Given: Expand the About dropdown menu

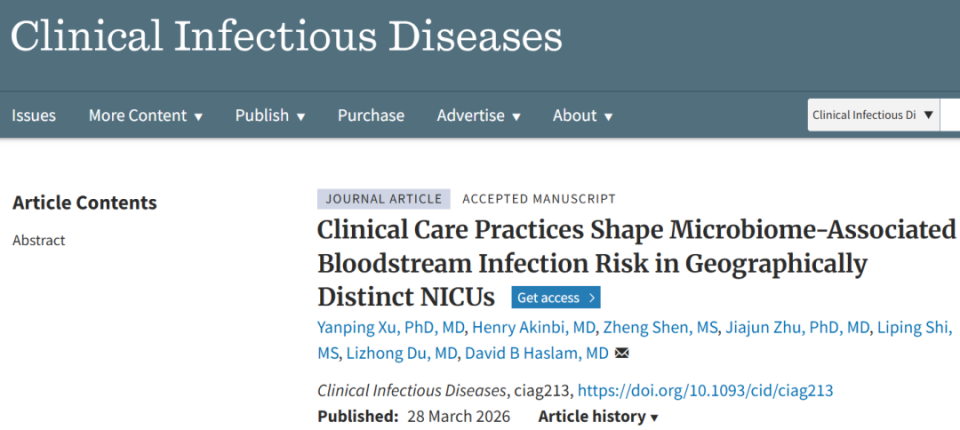Looking at the screenshot, I should pos(583,115).
